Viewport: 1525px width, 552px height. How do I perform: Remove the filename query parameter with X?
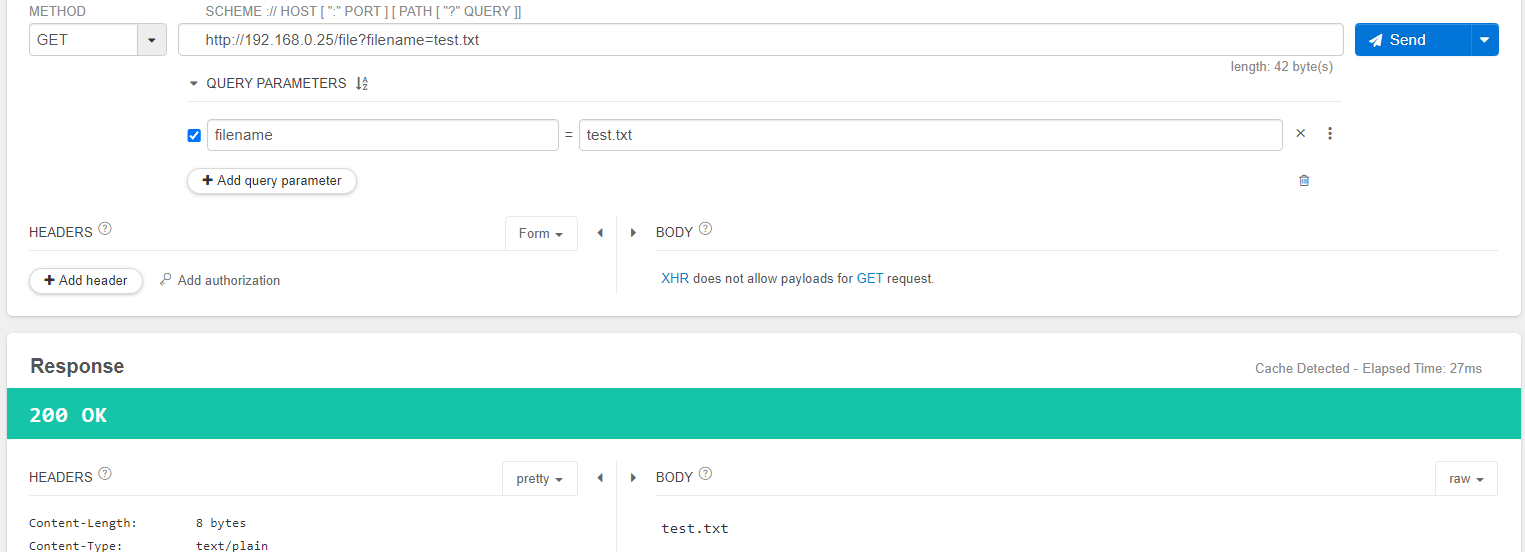[1300, 133]
